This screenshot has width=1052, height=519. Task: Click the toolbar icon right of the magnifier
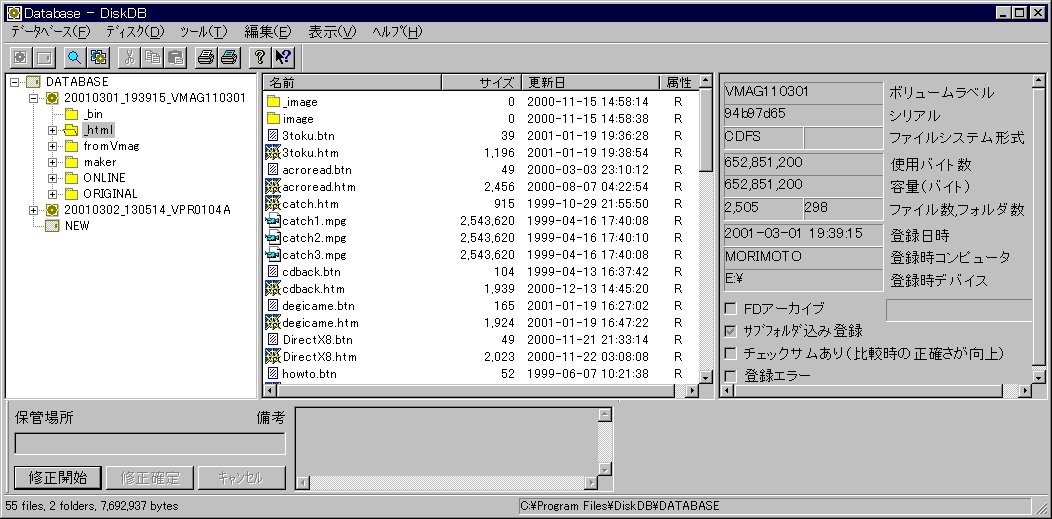(98, 58)
